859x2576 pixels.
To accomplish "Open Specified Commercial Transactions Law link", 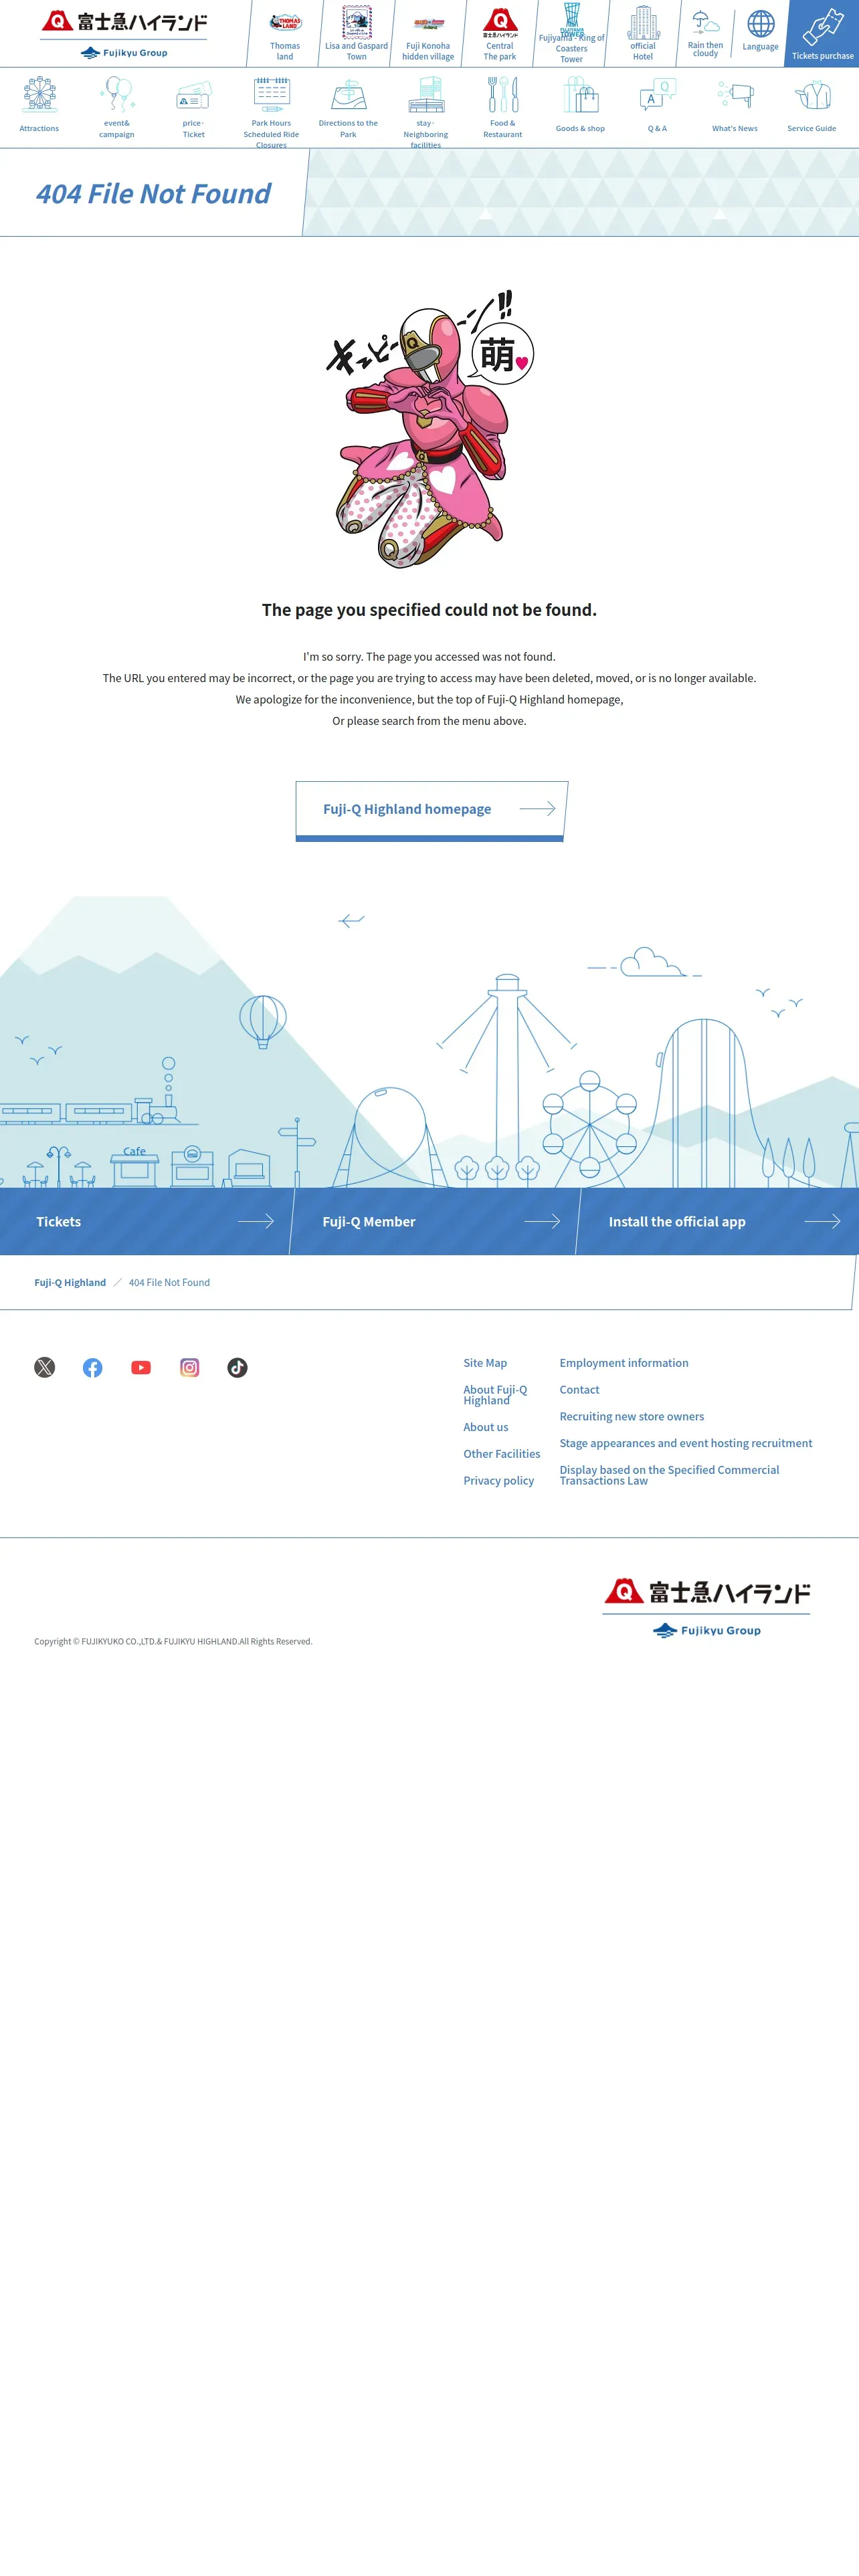I will point(669,1475).
